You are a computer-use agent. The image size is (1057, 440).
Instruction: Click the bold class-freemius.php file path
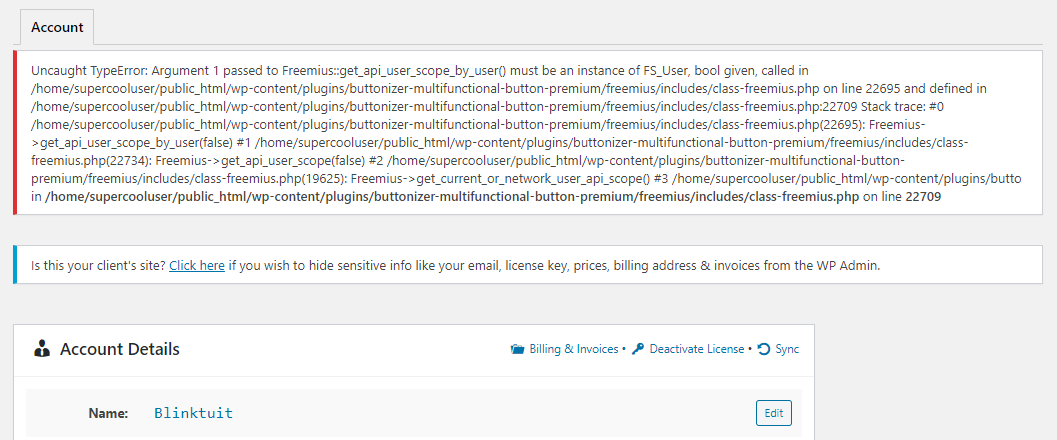point(452,197)
